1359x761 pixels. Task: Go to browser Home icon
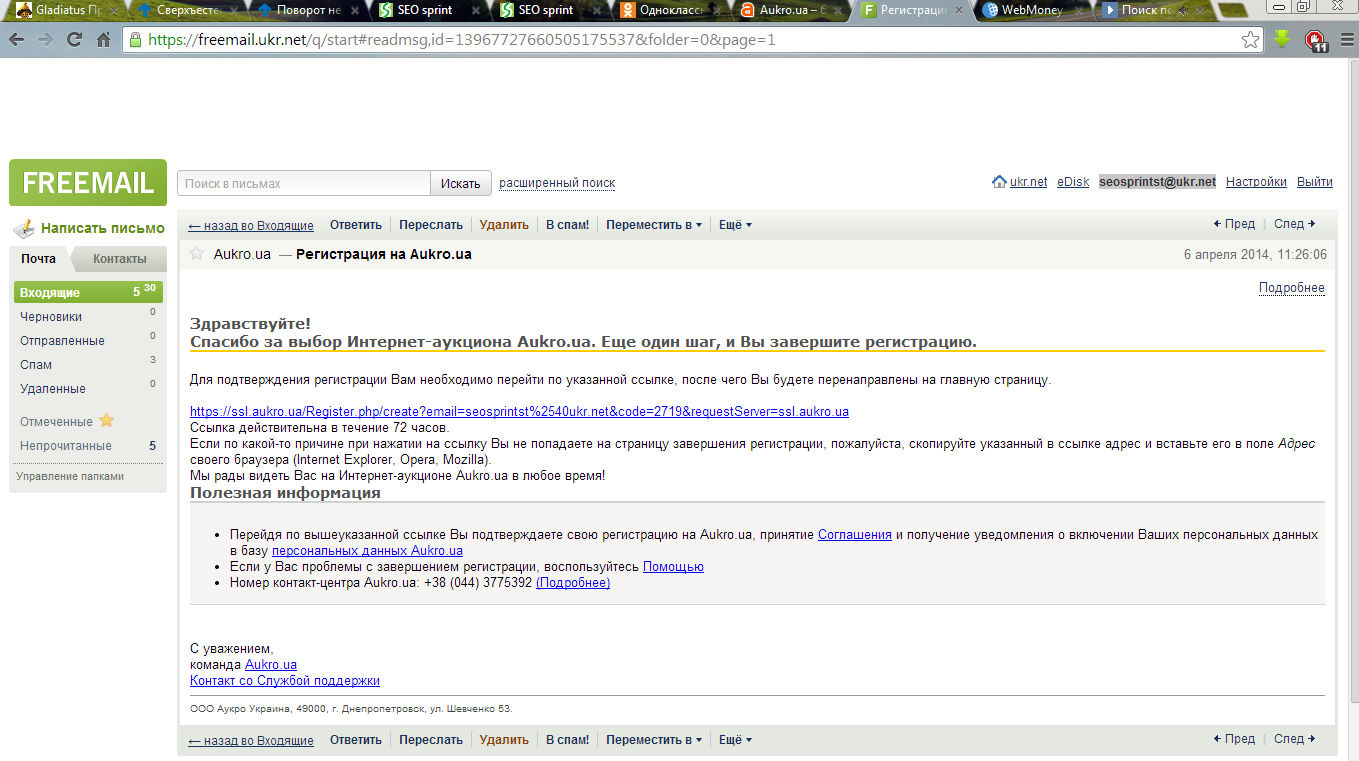tap(103, 40)
